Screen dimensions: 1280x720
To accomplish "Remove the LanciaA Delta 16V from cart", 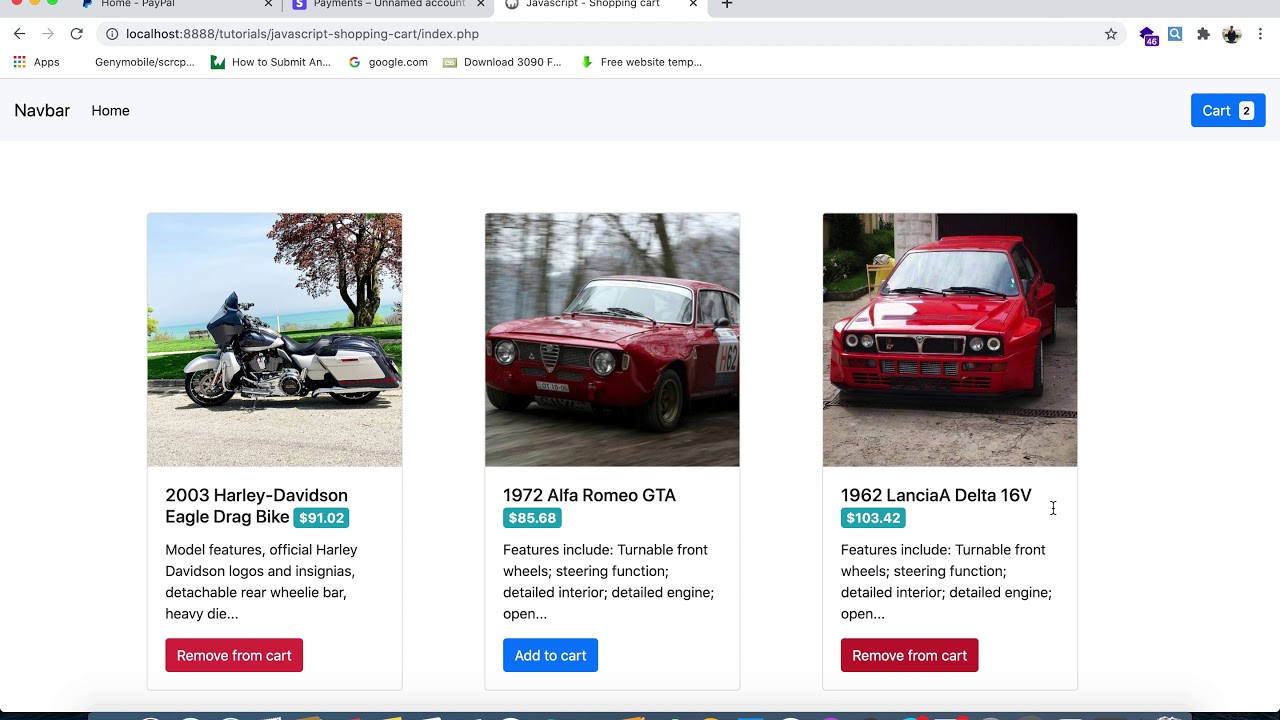I will point(909,655).
